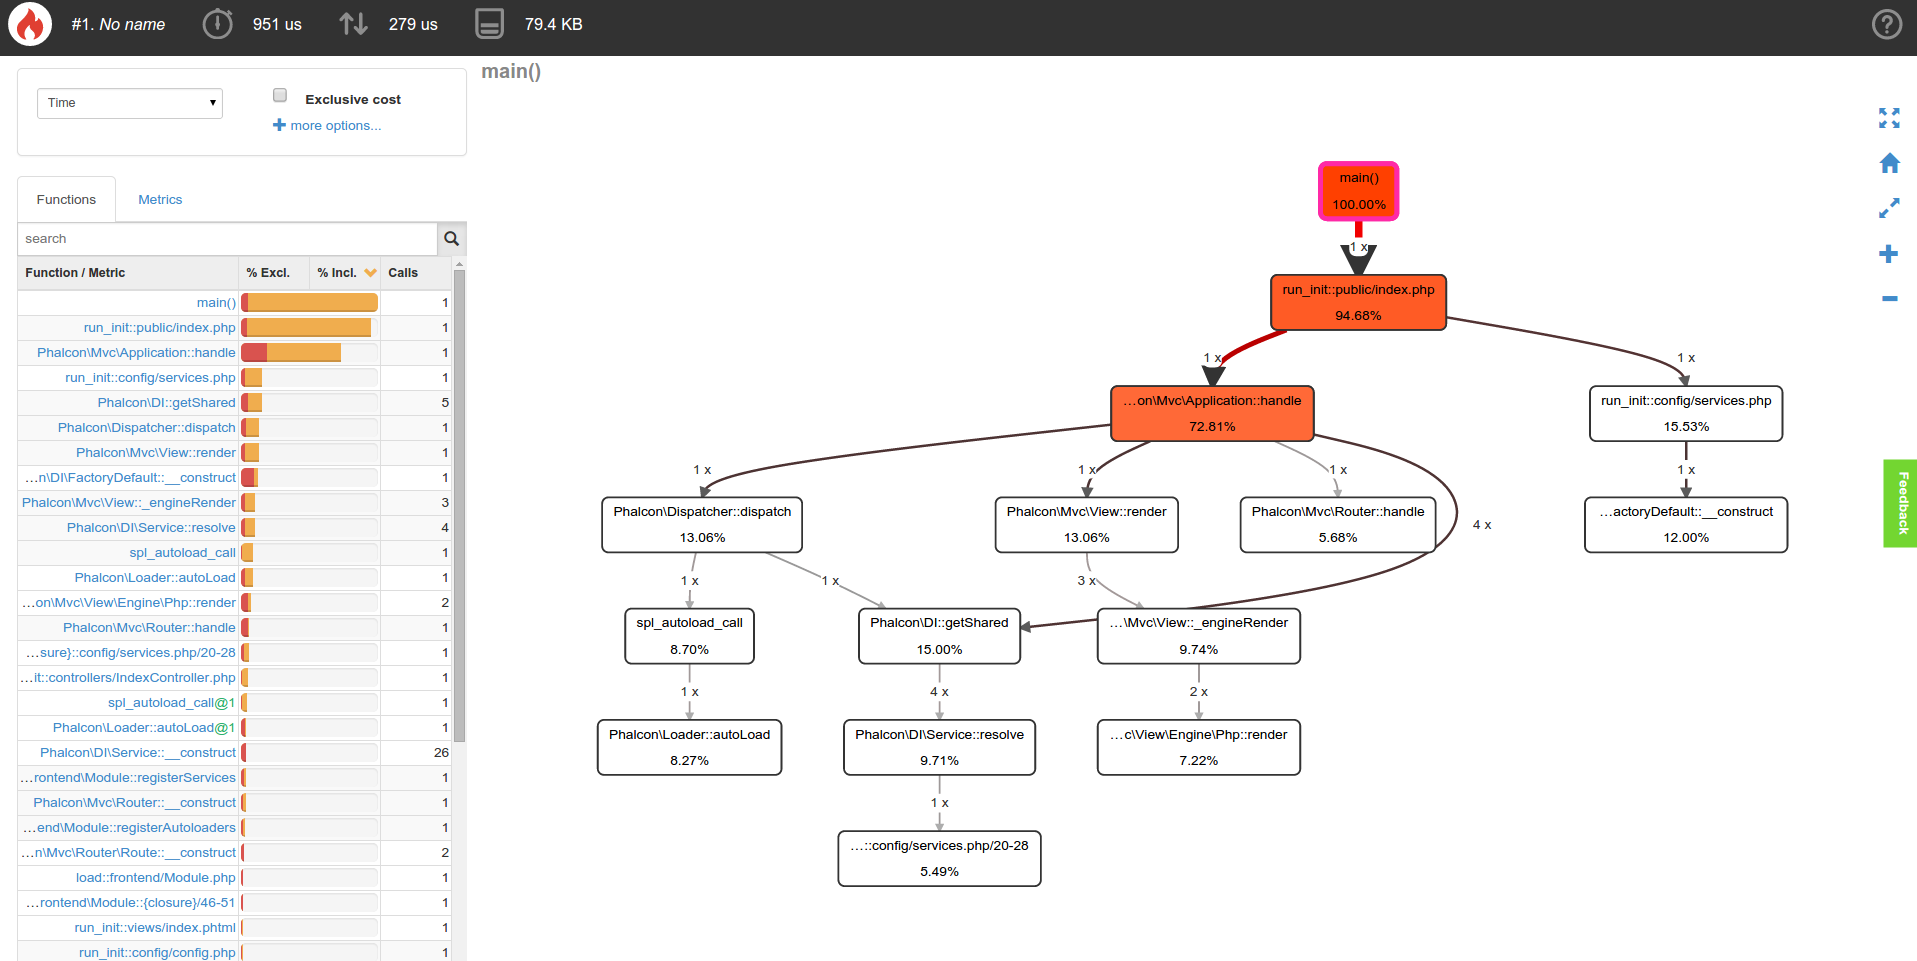Image resolution: width=1917 pixels, height=961 pixels.
Task: Click Phalcon\DI::getShared graph node
Action: [939, 636]
